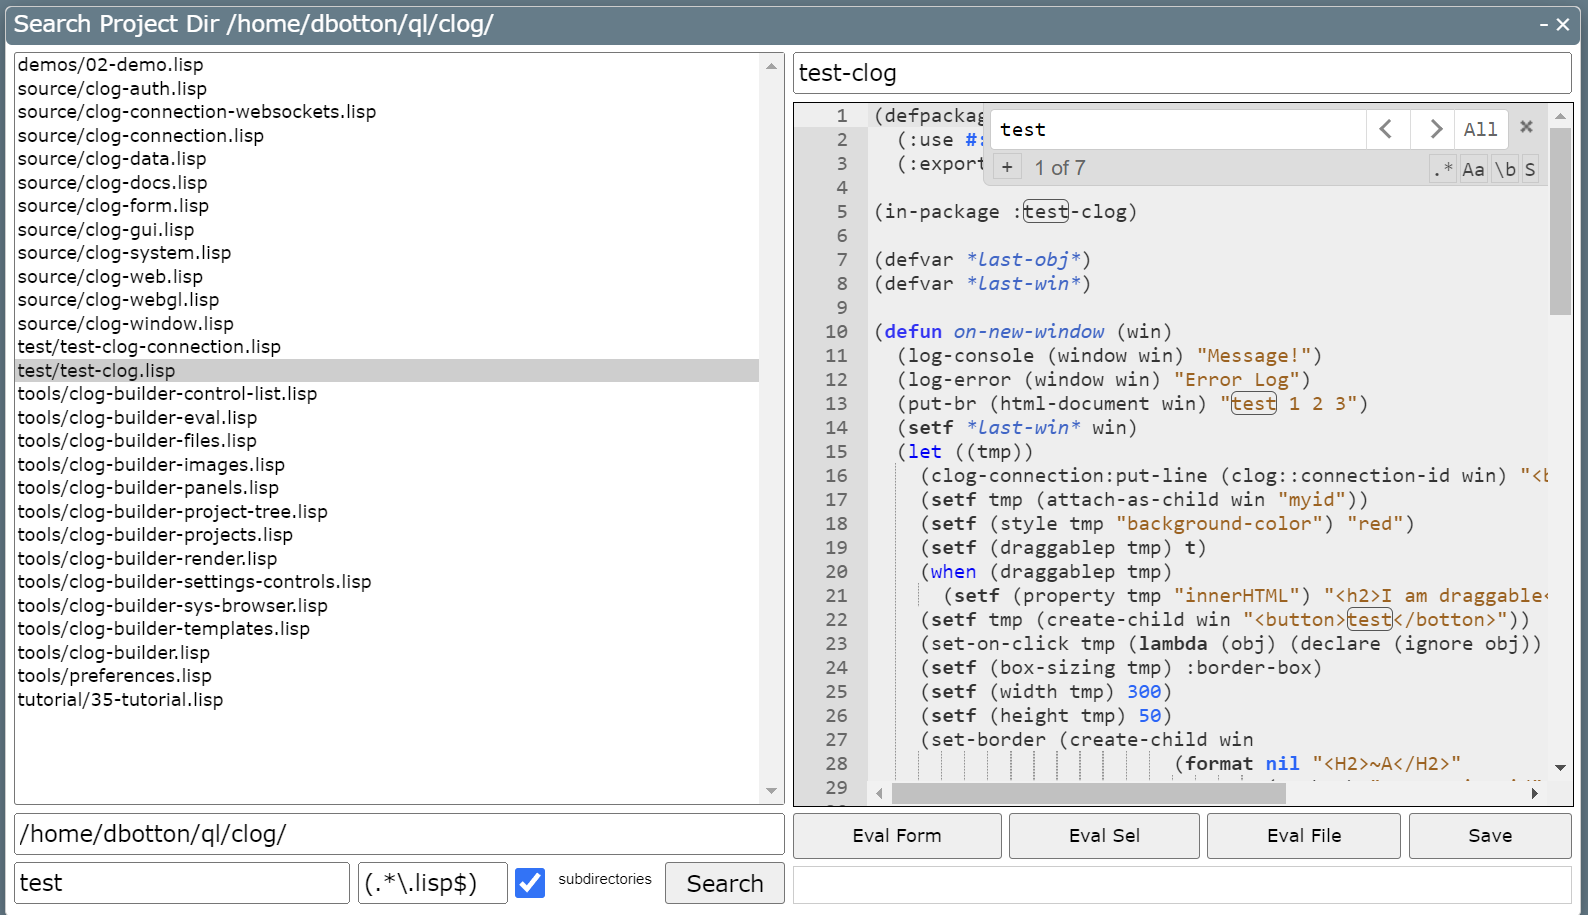Image resolution: width=1588 pixels, height=915 pixels.
Task: Click Eval File button
Action: pyautogui.click(x=1303, y=836)
